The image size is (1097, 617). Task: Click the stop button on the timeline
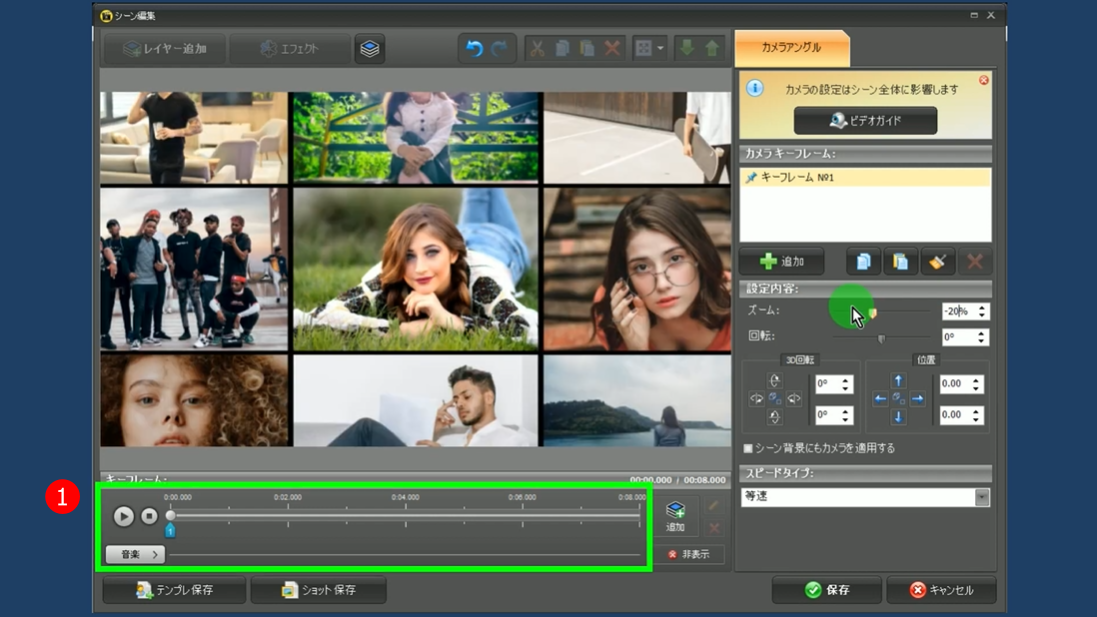pyautogui.click(x=149, y=516)
